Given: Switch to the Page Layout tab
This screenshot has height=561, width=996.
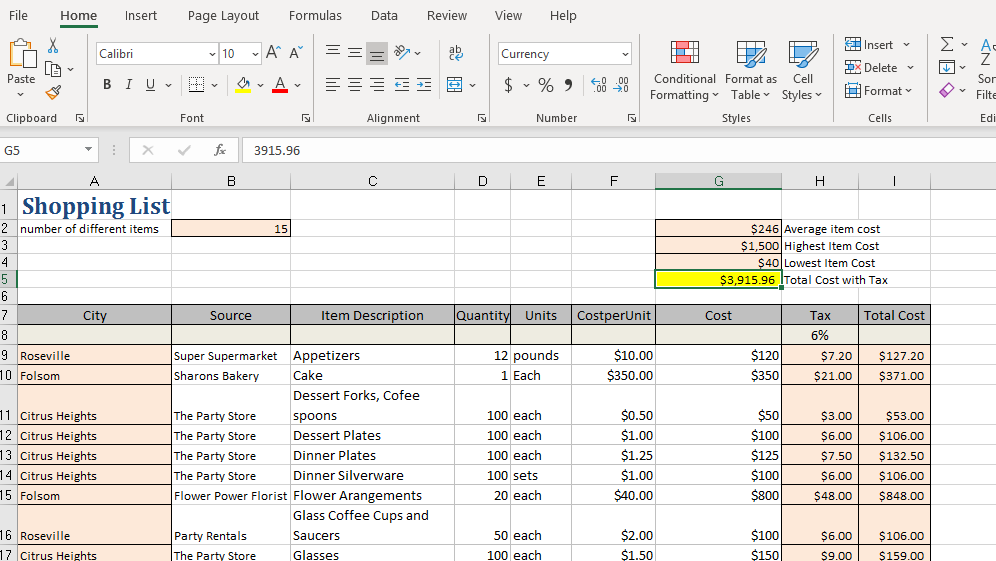Looking at the screenshot, I should click(223, 15).
